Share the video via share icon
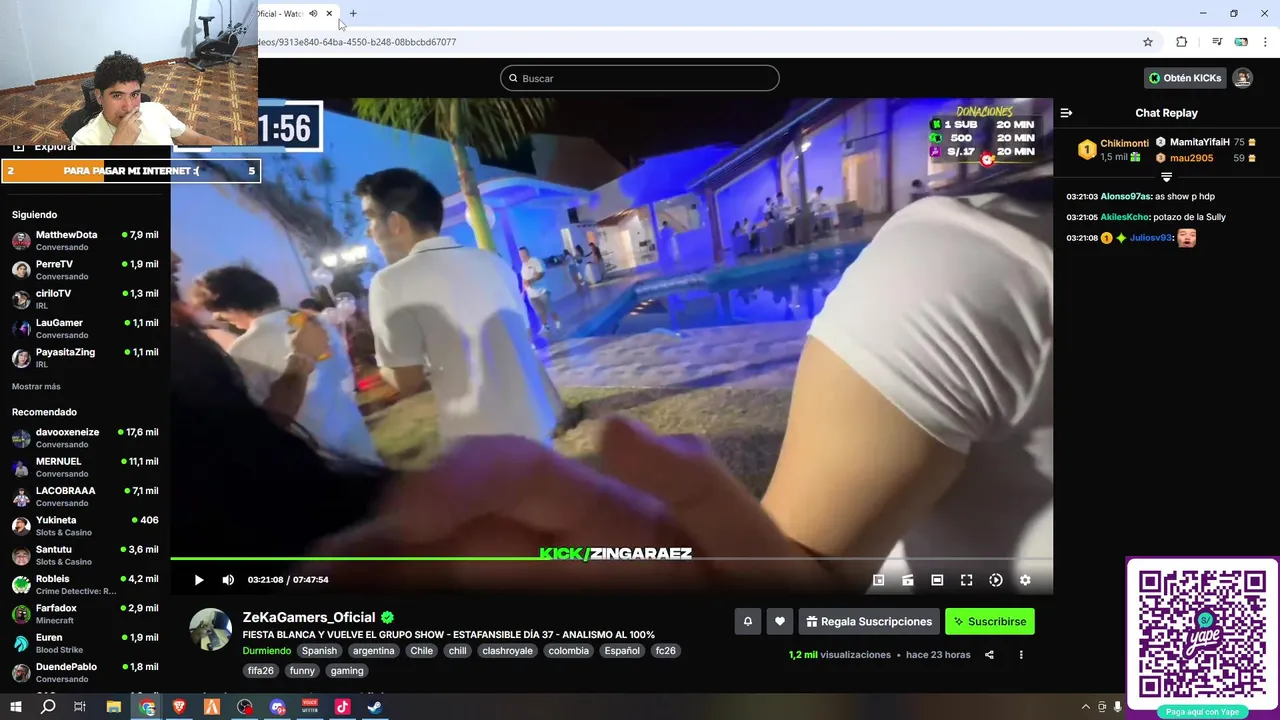1280x720 pixels. (989, 655)
